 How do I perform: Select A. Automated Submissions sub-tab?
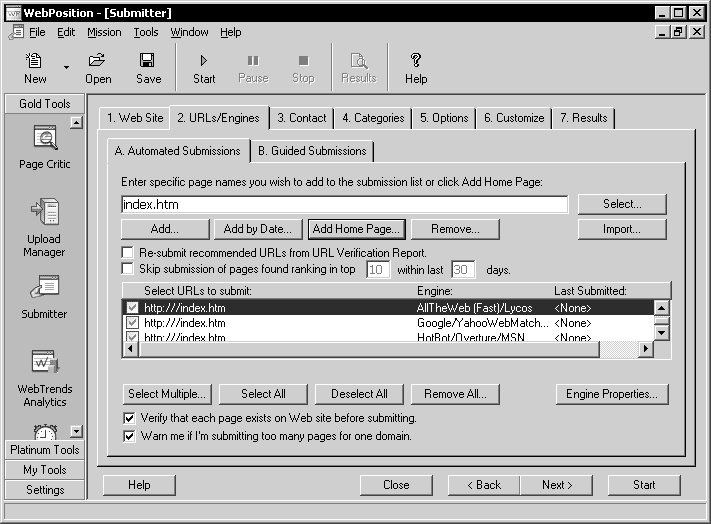tap(178, 151)
